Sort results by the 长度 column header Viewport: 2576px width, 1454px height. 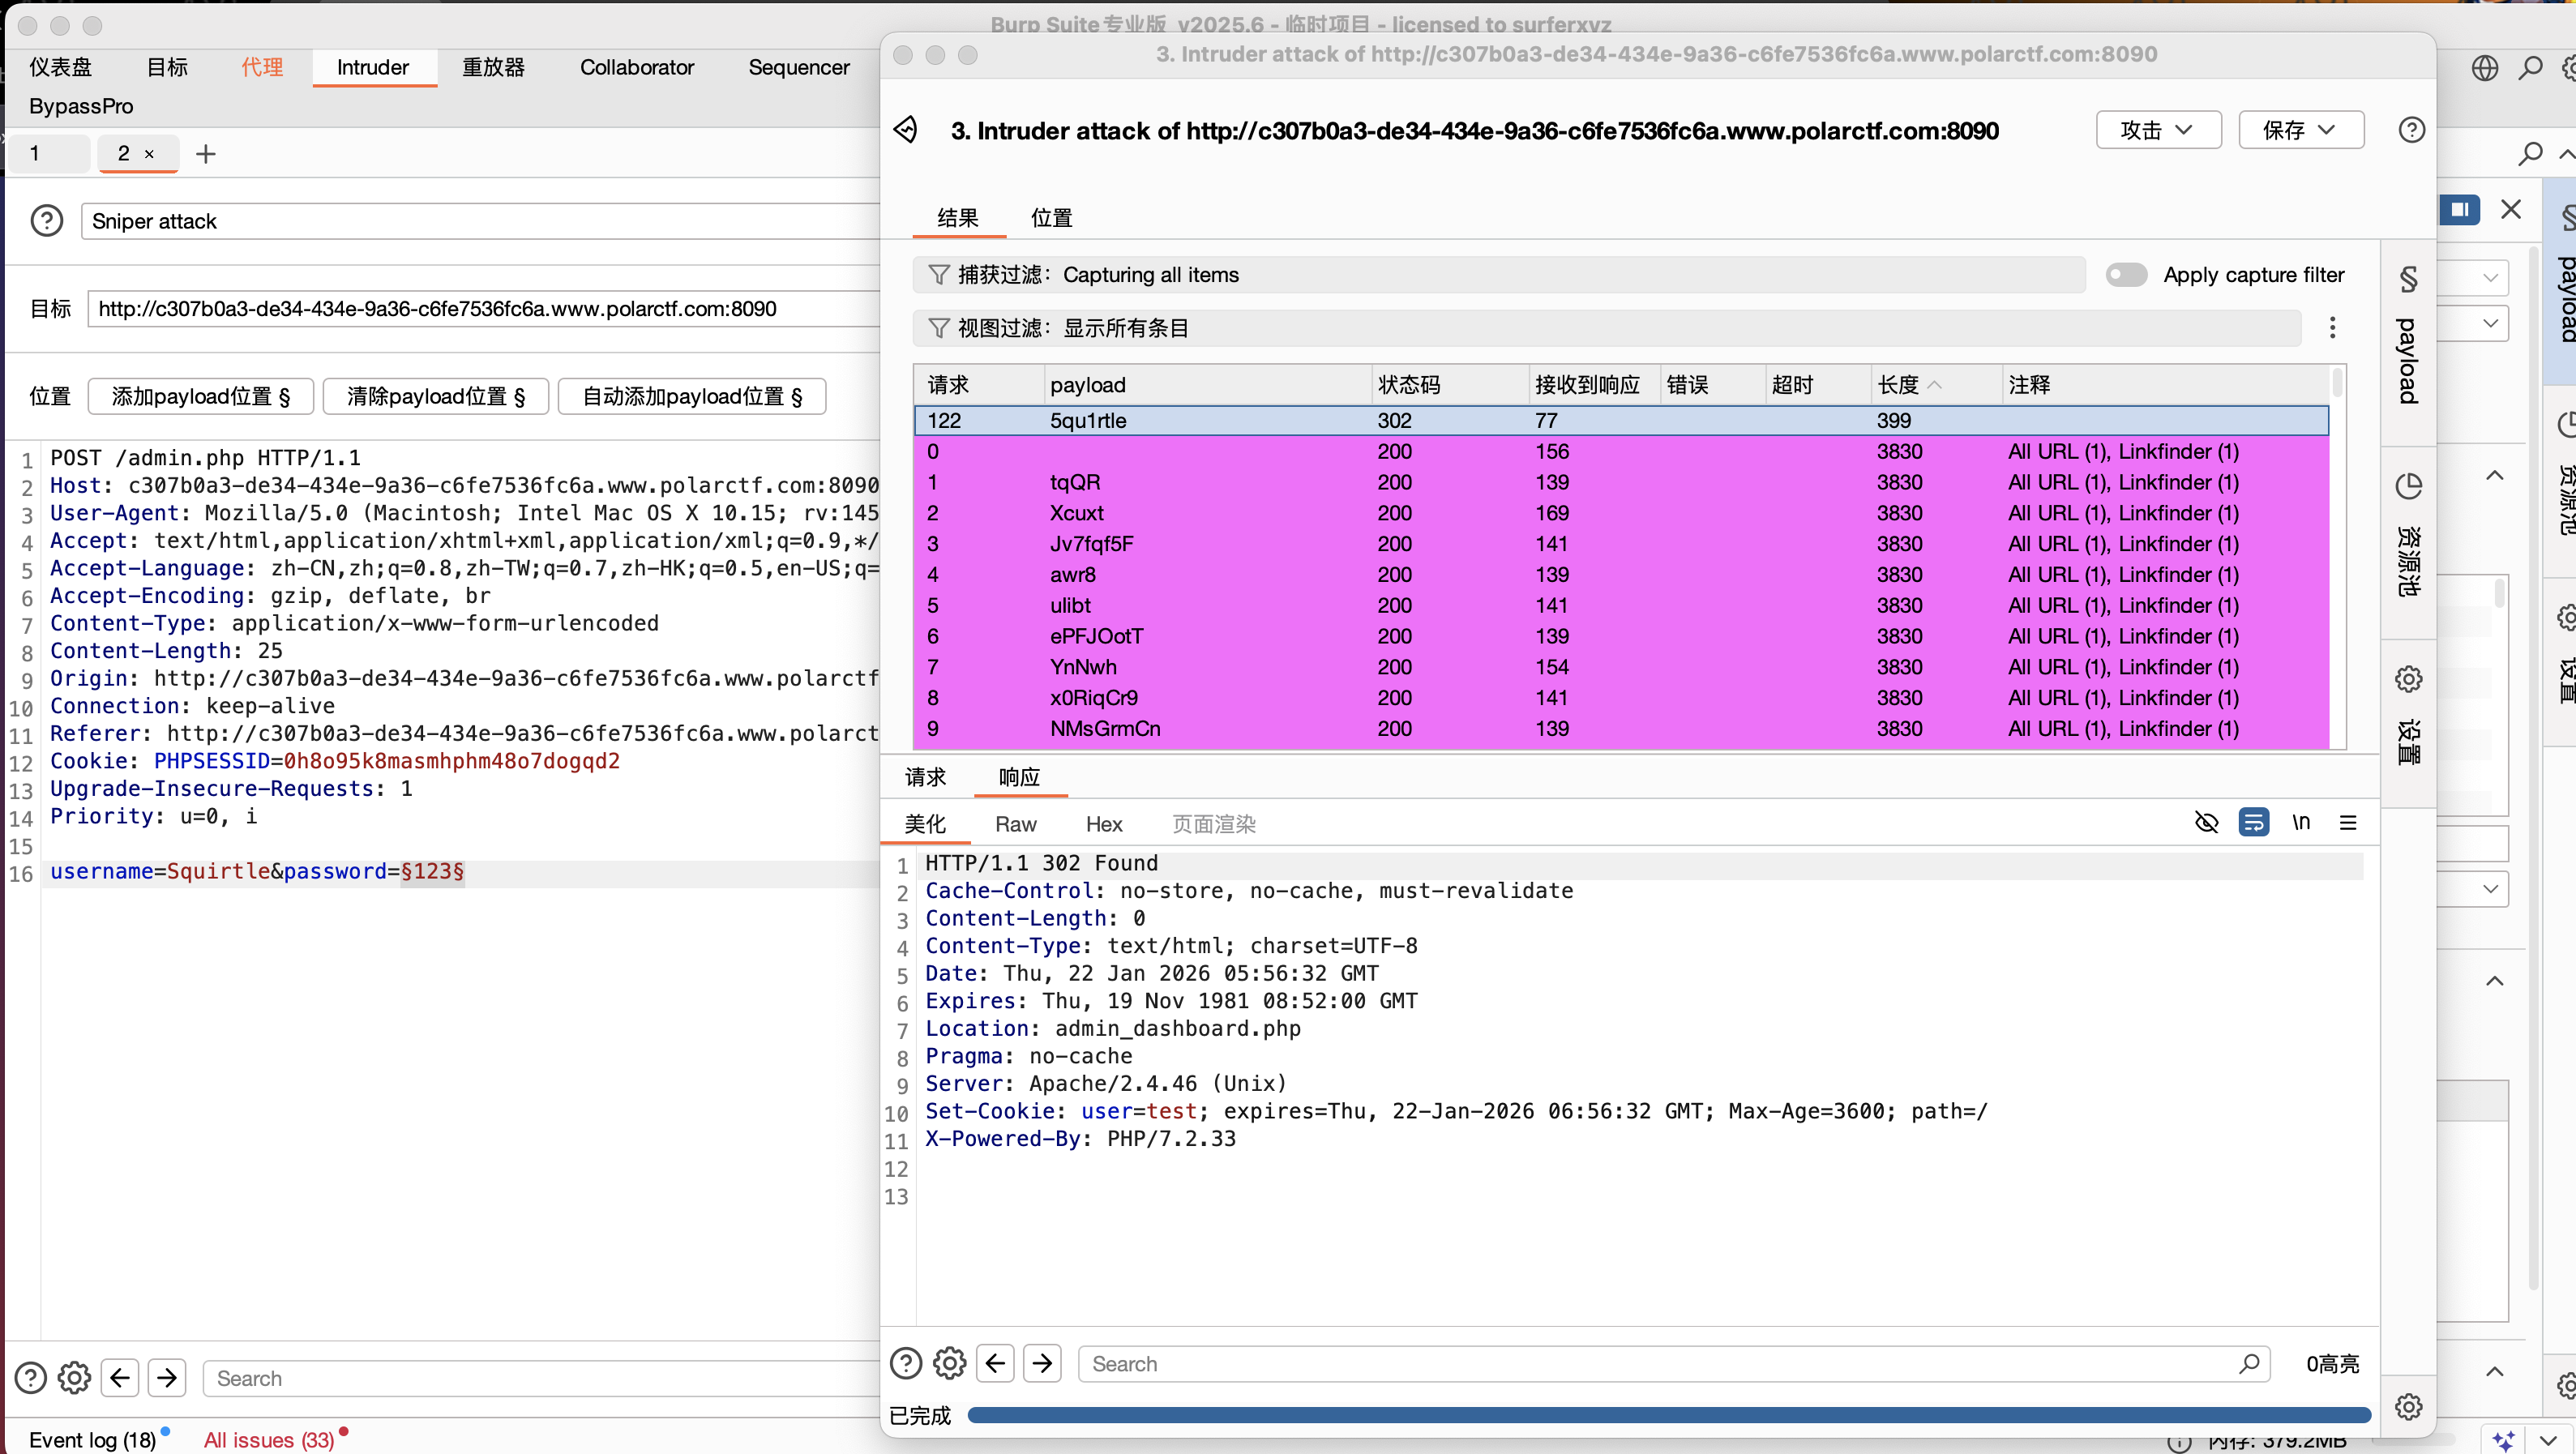[1898, 385]
